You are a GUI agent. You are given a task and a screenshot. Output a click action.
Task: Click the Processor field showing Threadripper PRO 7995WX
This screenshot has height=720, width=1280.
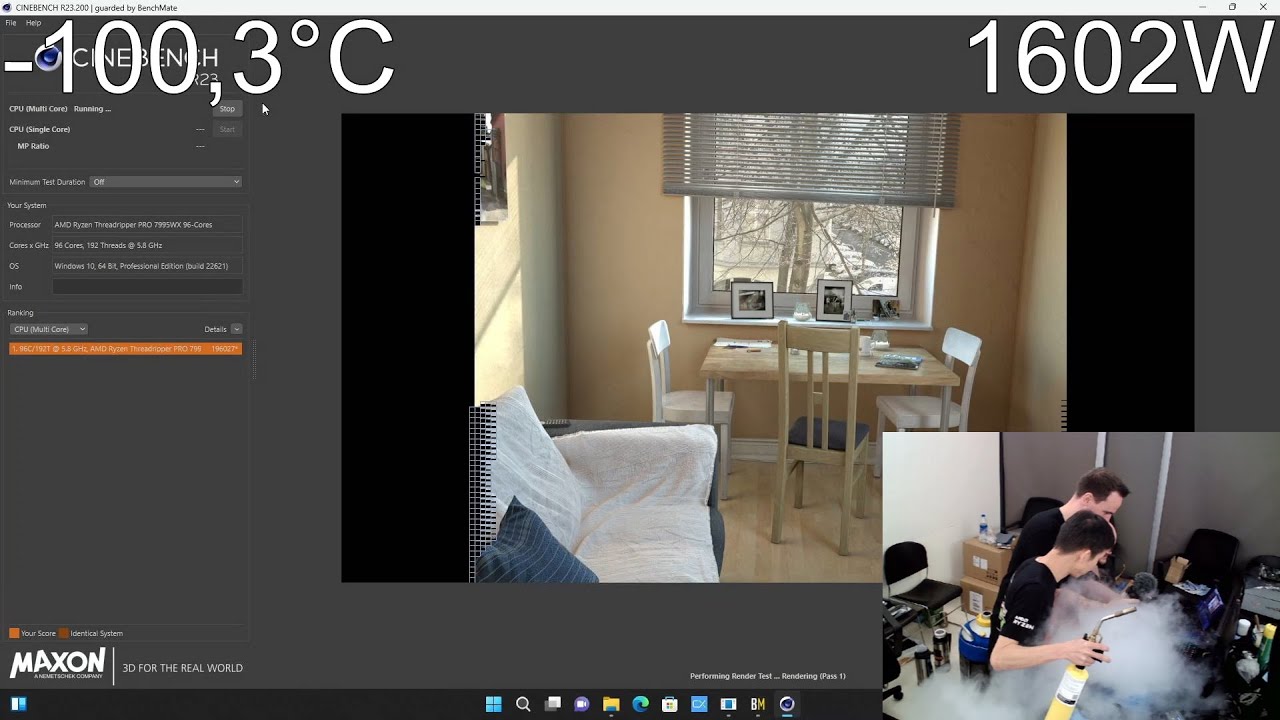147,225
